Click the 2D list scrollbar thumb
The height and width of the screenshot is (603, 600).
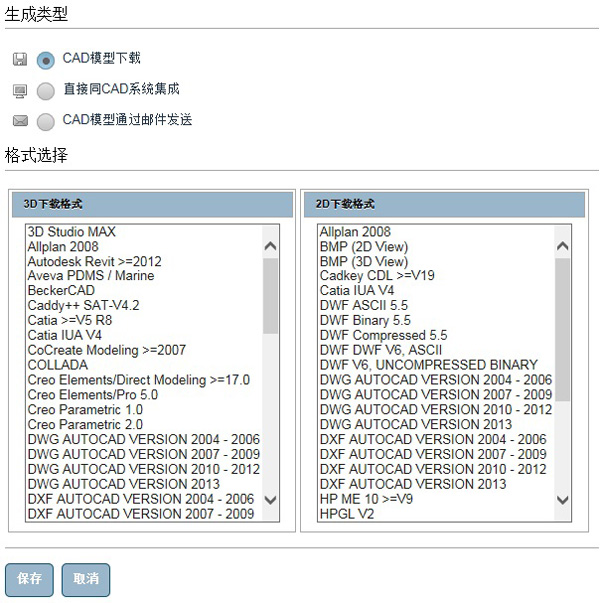pyautogui.click(x=563, y=330)
